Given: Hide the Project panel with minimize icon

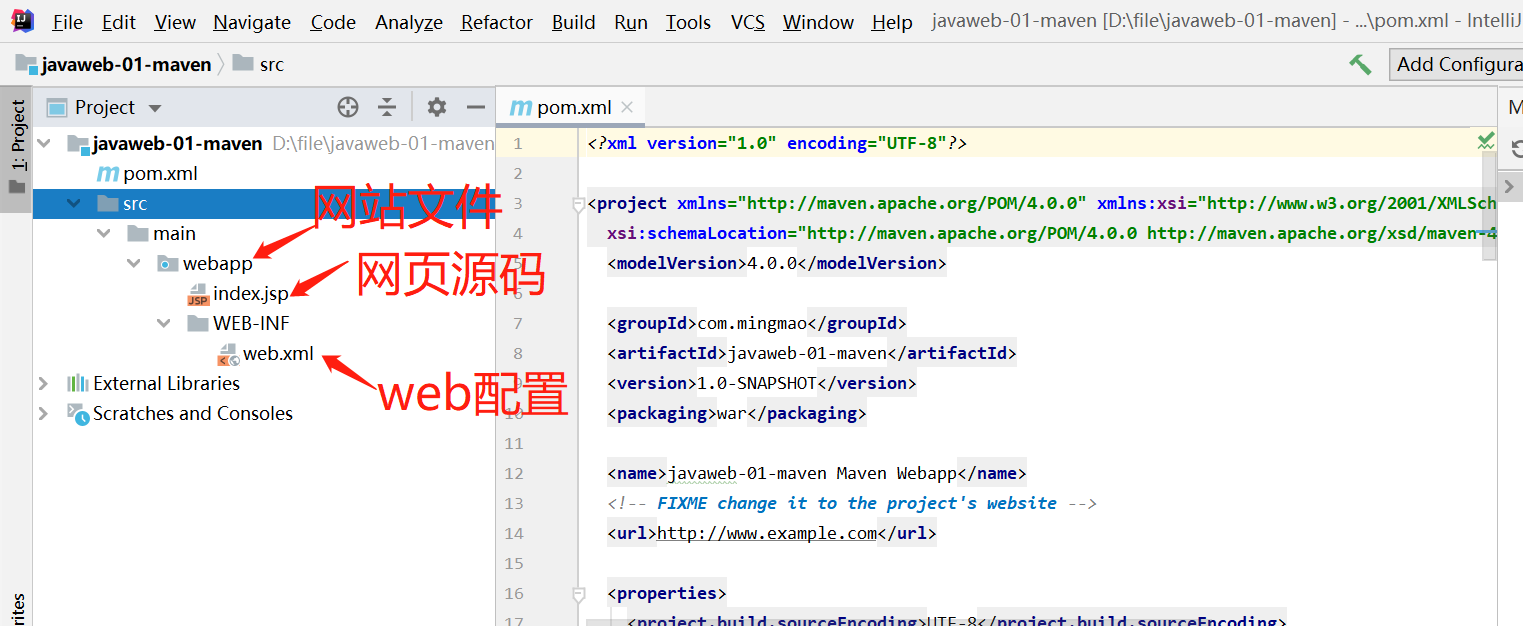Looking at the screenshot, I should (476, 107).
